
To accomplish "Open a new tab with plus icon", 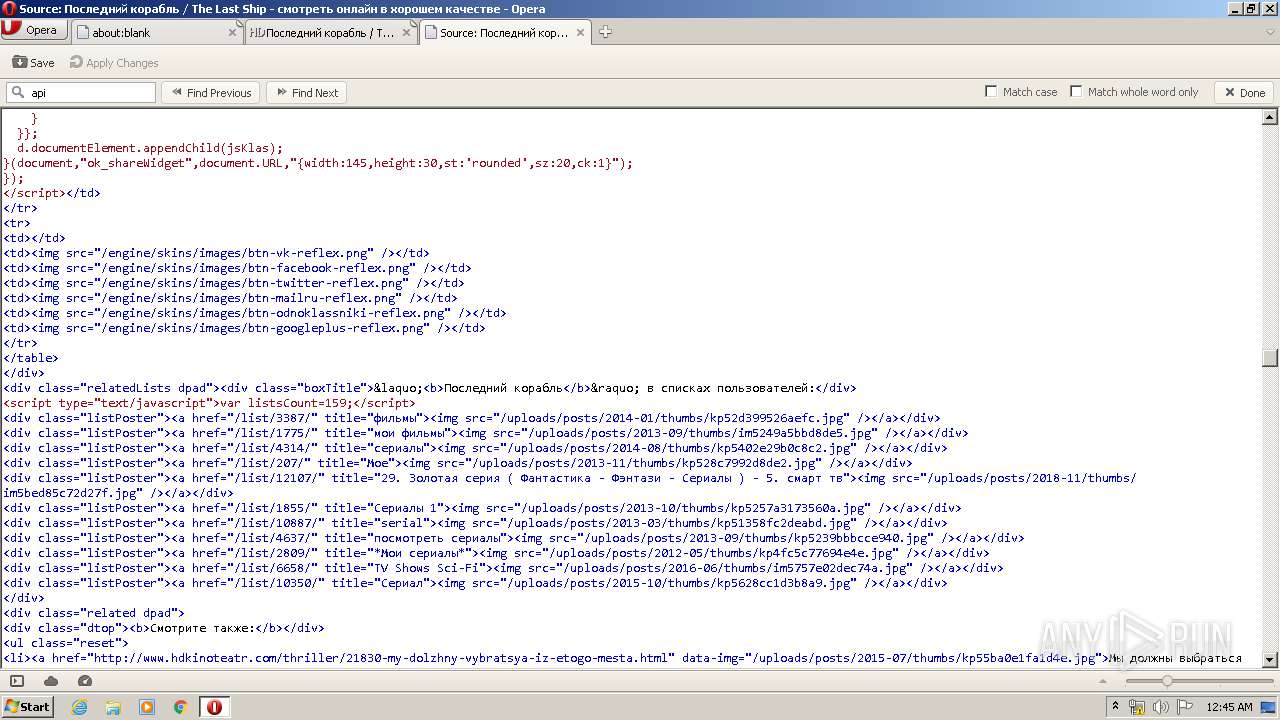I will point(605,32).
